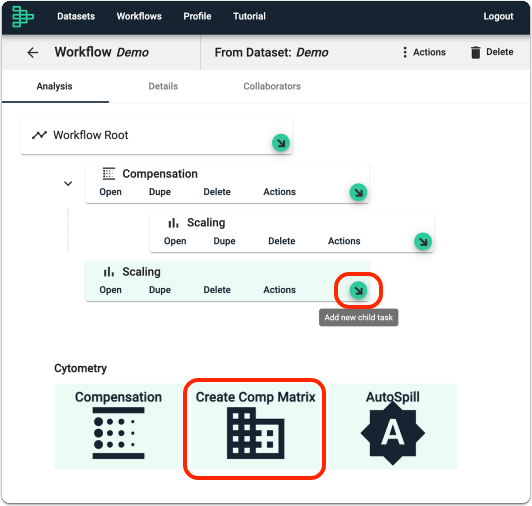Open the nested Scaling task
This screenshot has width=532, height=506.
(175, 241)
